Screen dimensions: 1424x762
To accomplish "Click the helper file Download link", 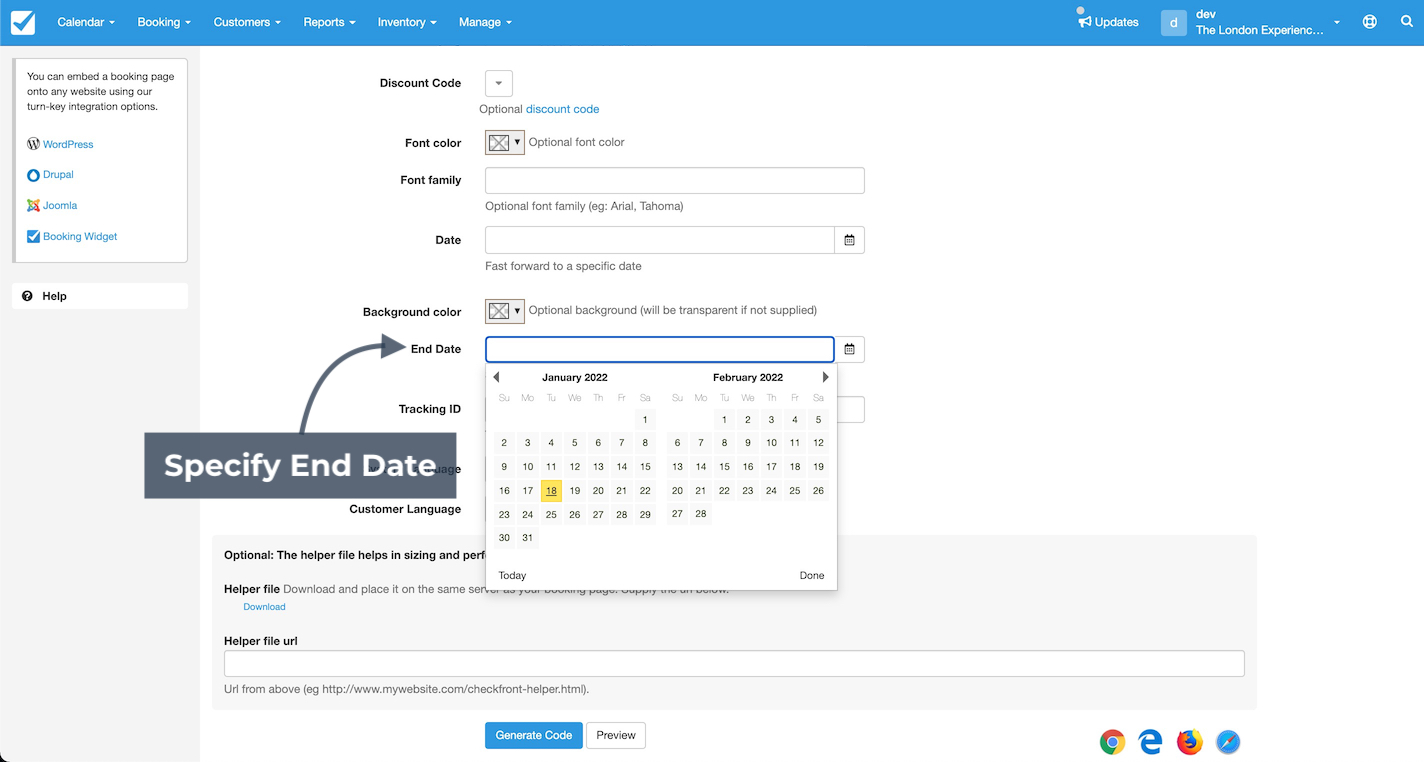I will [264, 607].
